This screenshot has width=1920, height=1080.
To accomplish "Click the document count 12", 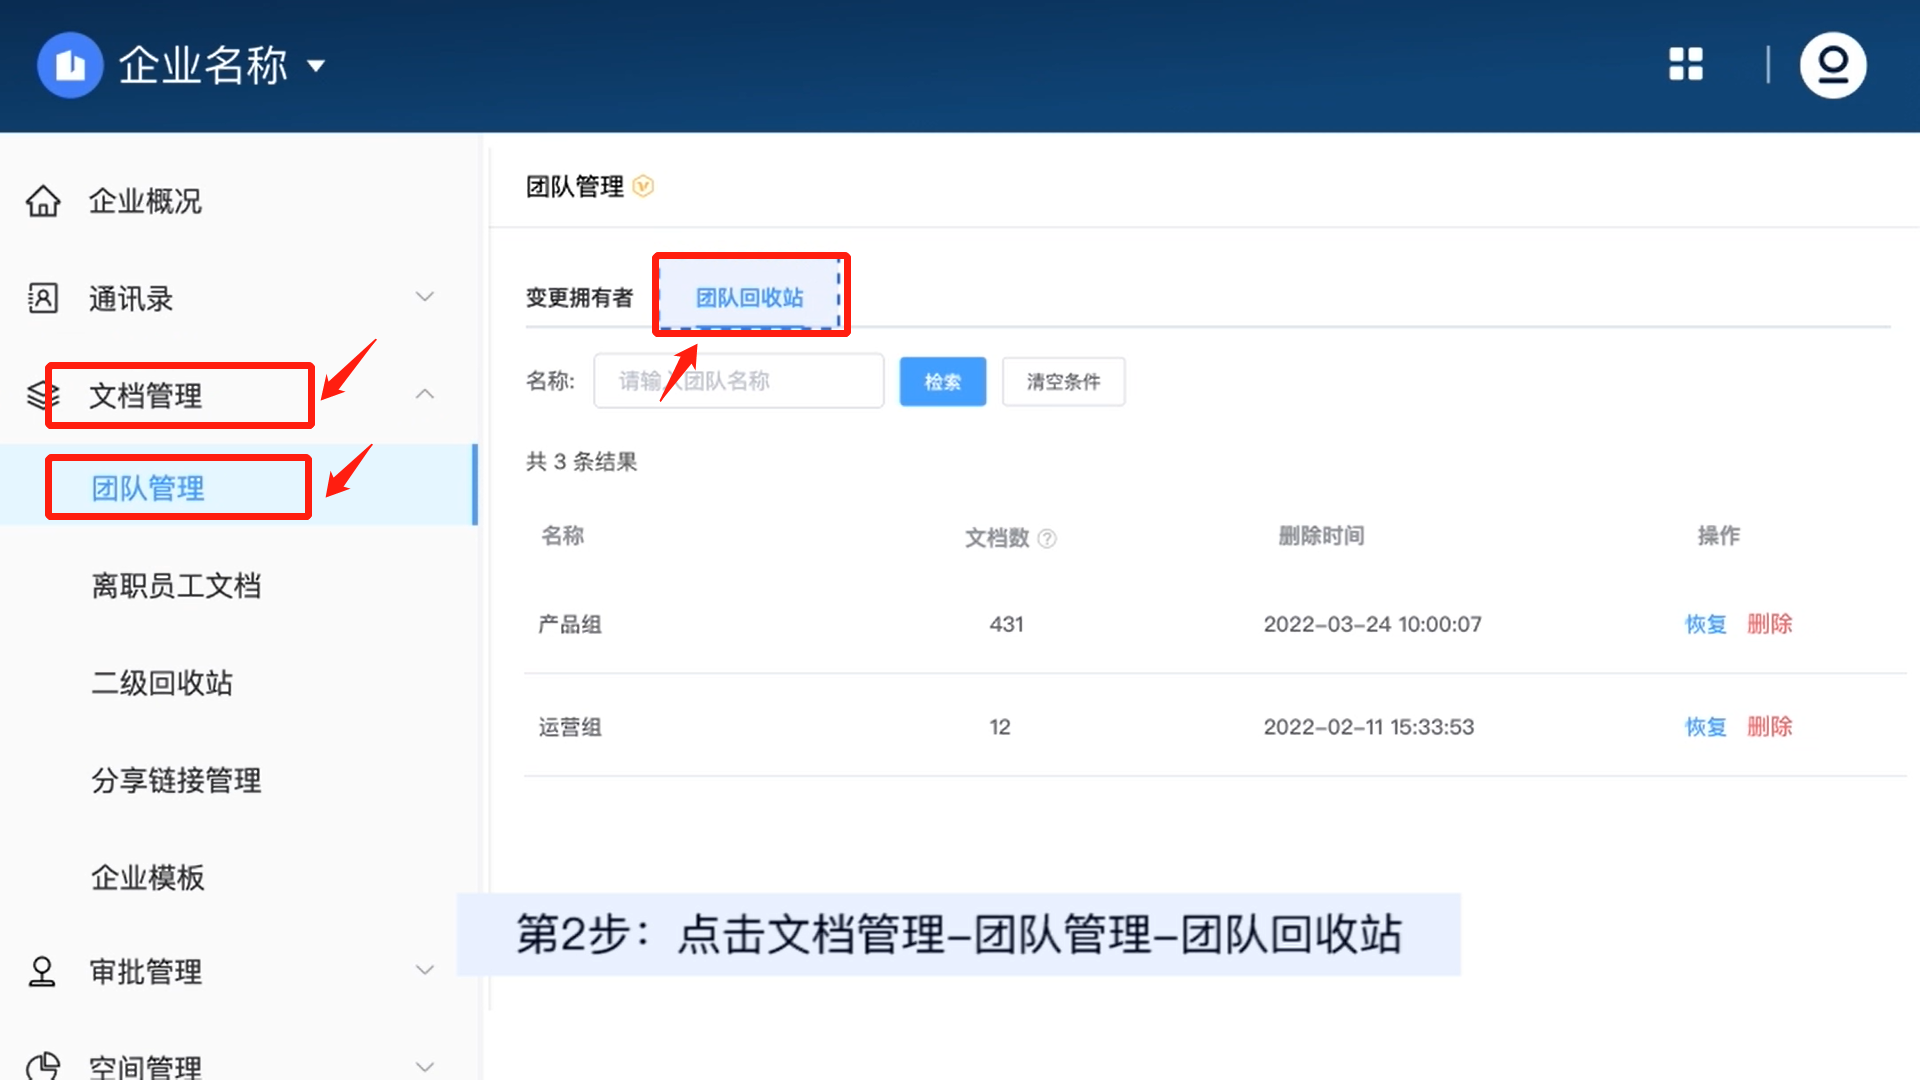I will [x=1000, y=727].
